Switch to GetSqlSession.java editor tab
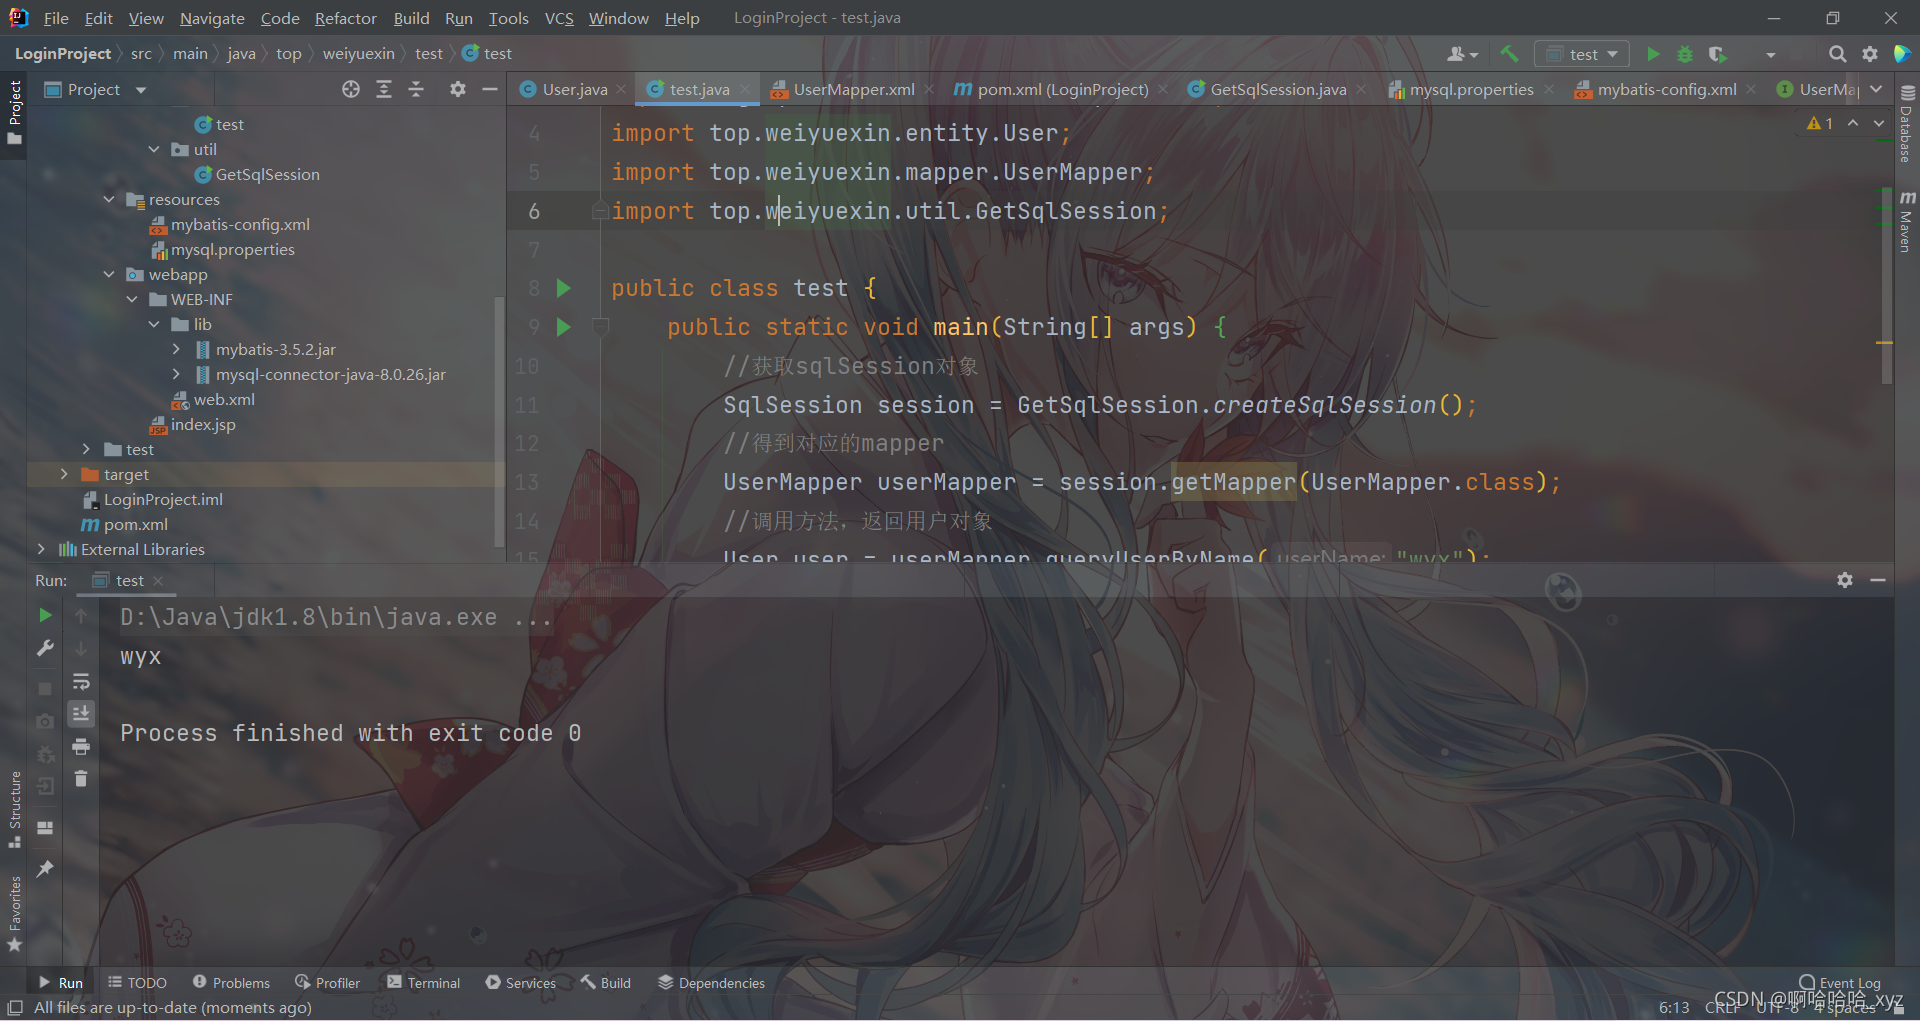 pos(1277,89)
